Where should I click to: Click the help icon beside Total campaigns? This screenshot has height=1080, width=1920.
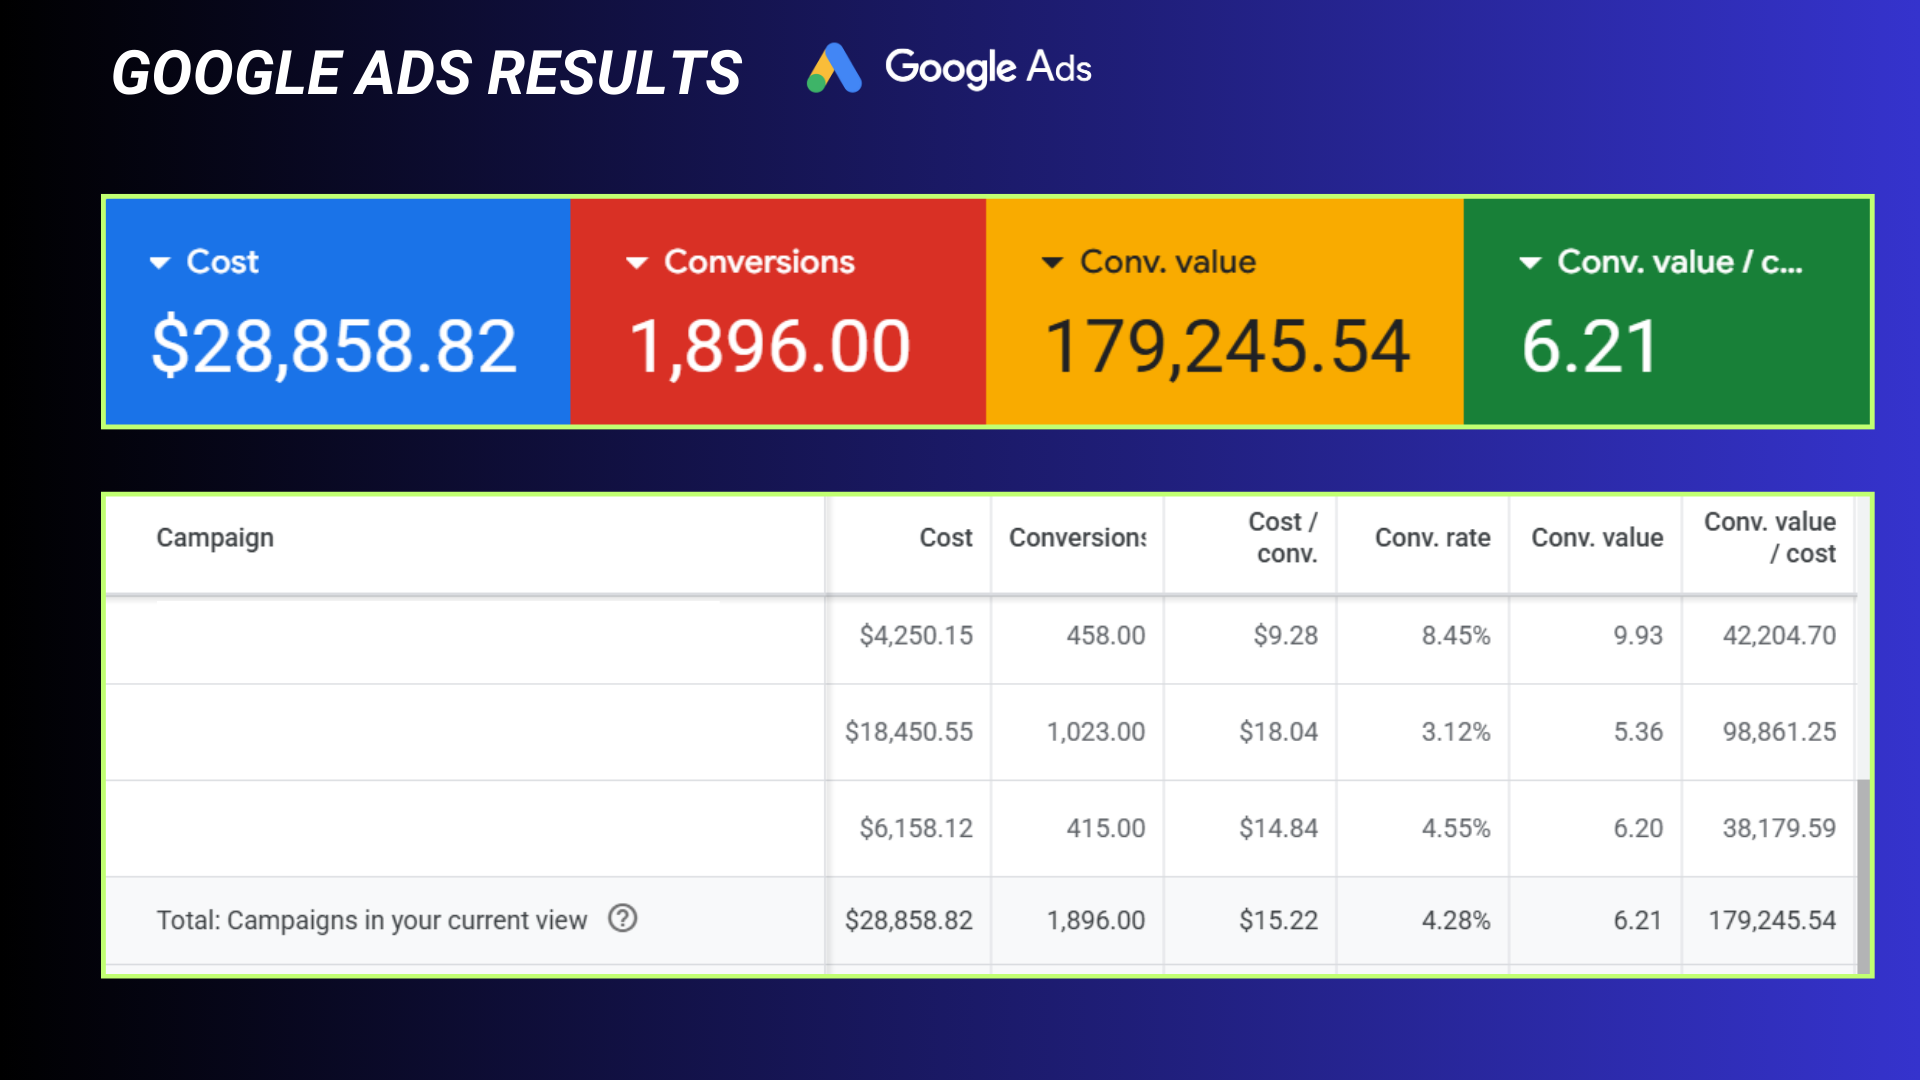(x=622, y=918)
